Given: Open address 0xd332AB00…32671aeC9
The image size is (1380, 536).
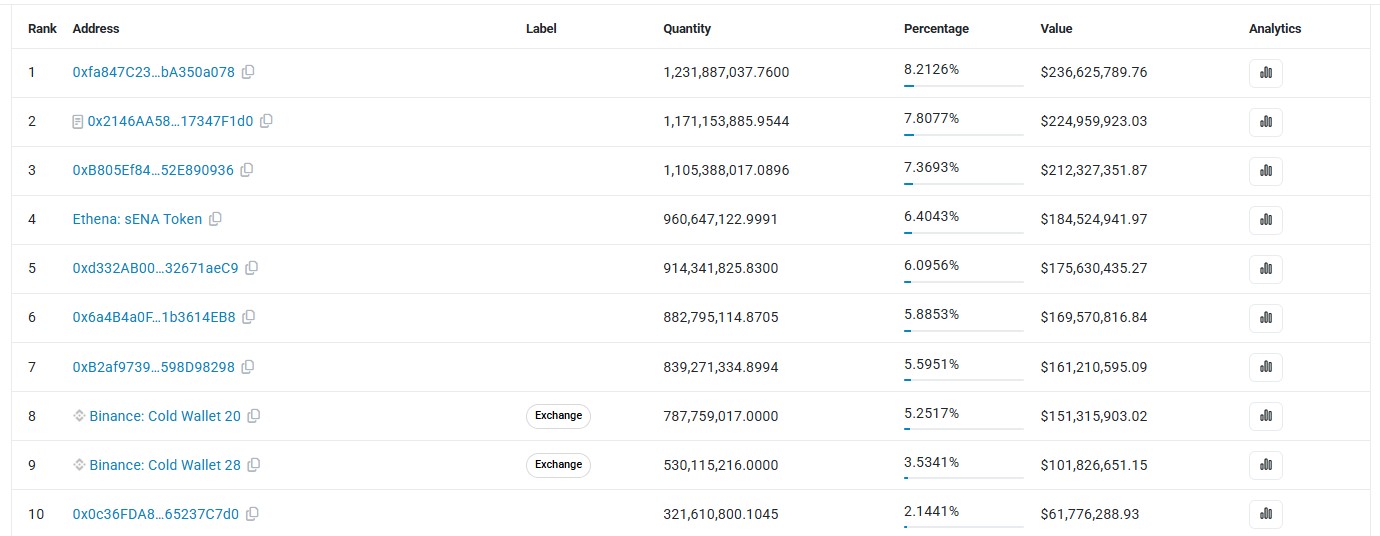Looking at the screenshot, I should [x=156, y=268].
